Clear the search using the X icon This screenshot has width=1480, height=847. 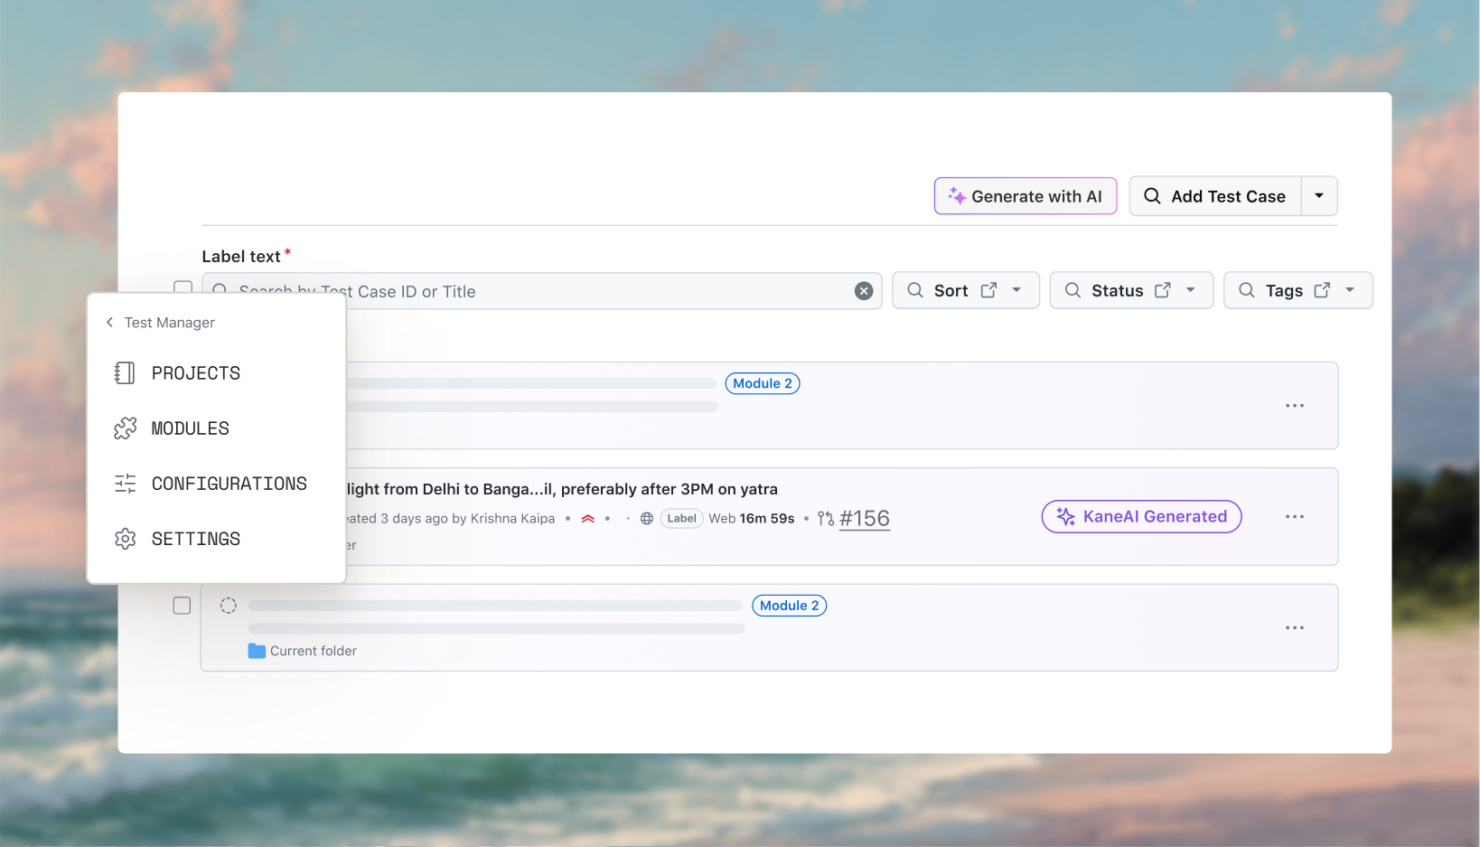coord(863,290)
